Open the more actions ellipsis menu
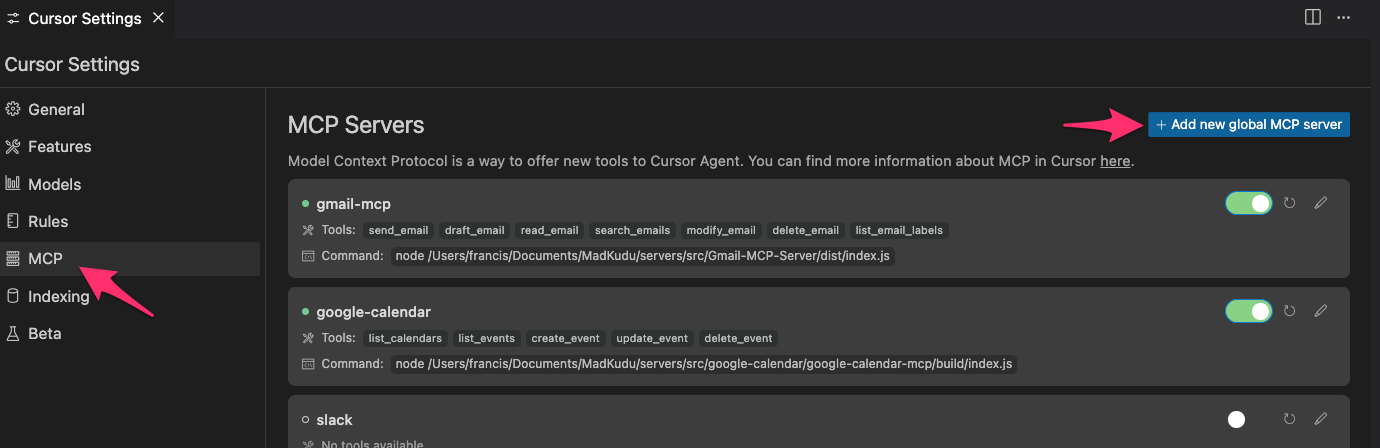The width and height of the screenshot is (1380, 448). (x=1344, y=18)
